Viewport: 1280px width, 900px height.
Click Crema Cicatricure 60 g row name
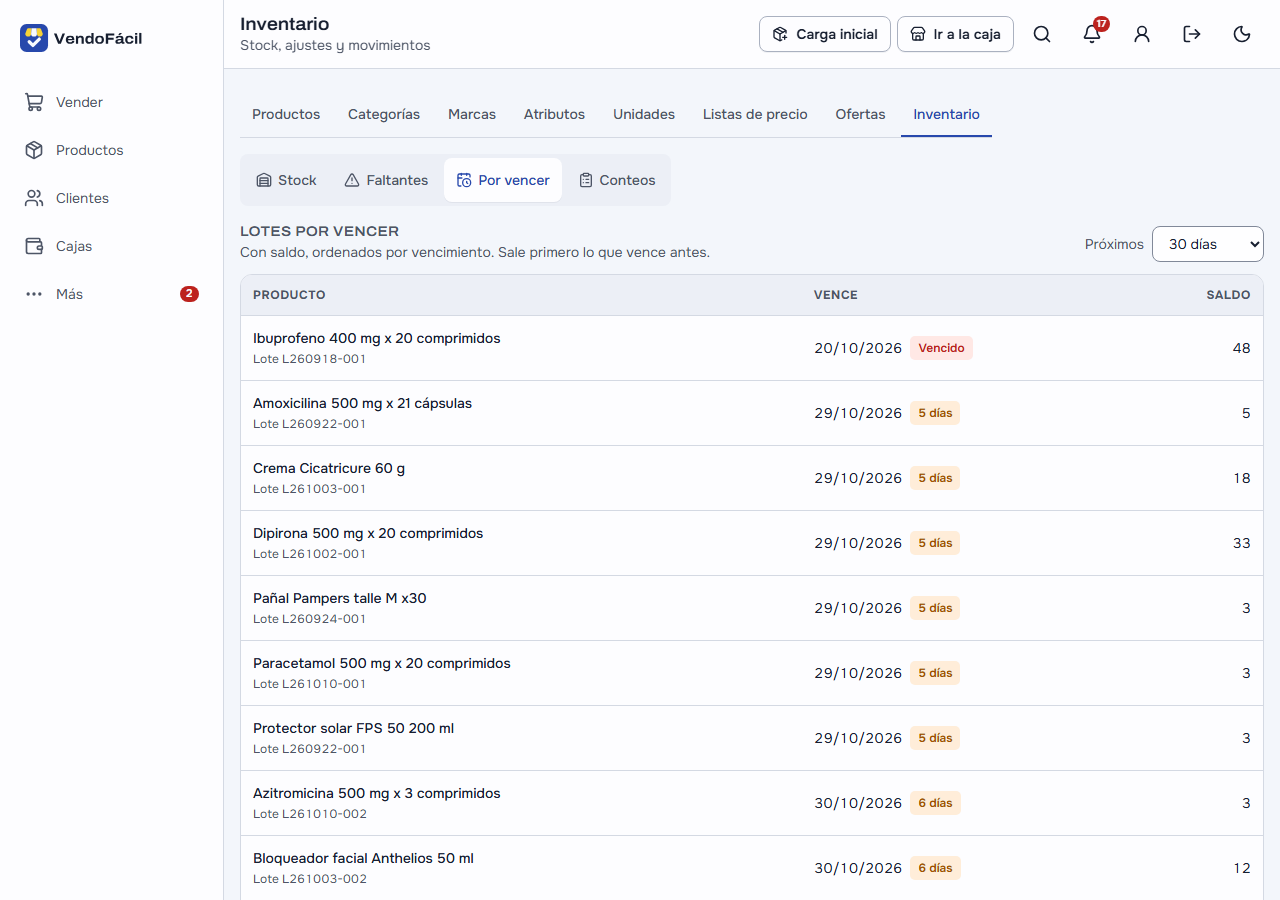pyautogui.click(x=329, y=468)
